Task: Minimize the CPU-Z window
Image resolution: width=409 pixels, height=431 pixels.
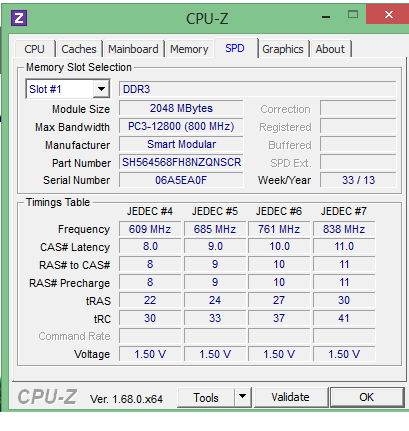Action: [x=326, y=16]
